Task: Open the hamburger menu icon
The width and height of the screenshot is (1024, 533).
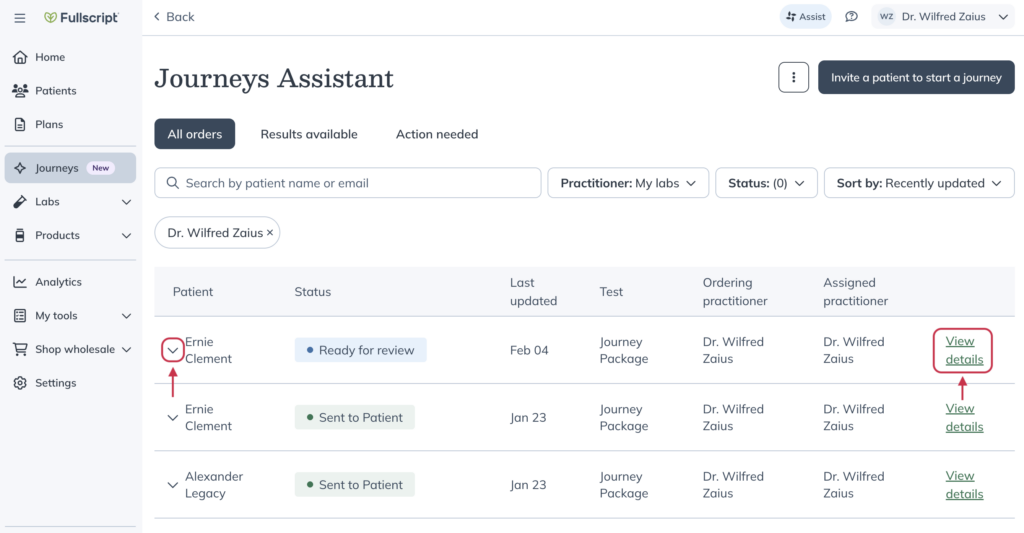Action: pyautogui.click(x=20, y=18)
